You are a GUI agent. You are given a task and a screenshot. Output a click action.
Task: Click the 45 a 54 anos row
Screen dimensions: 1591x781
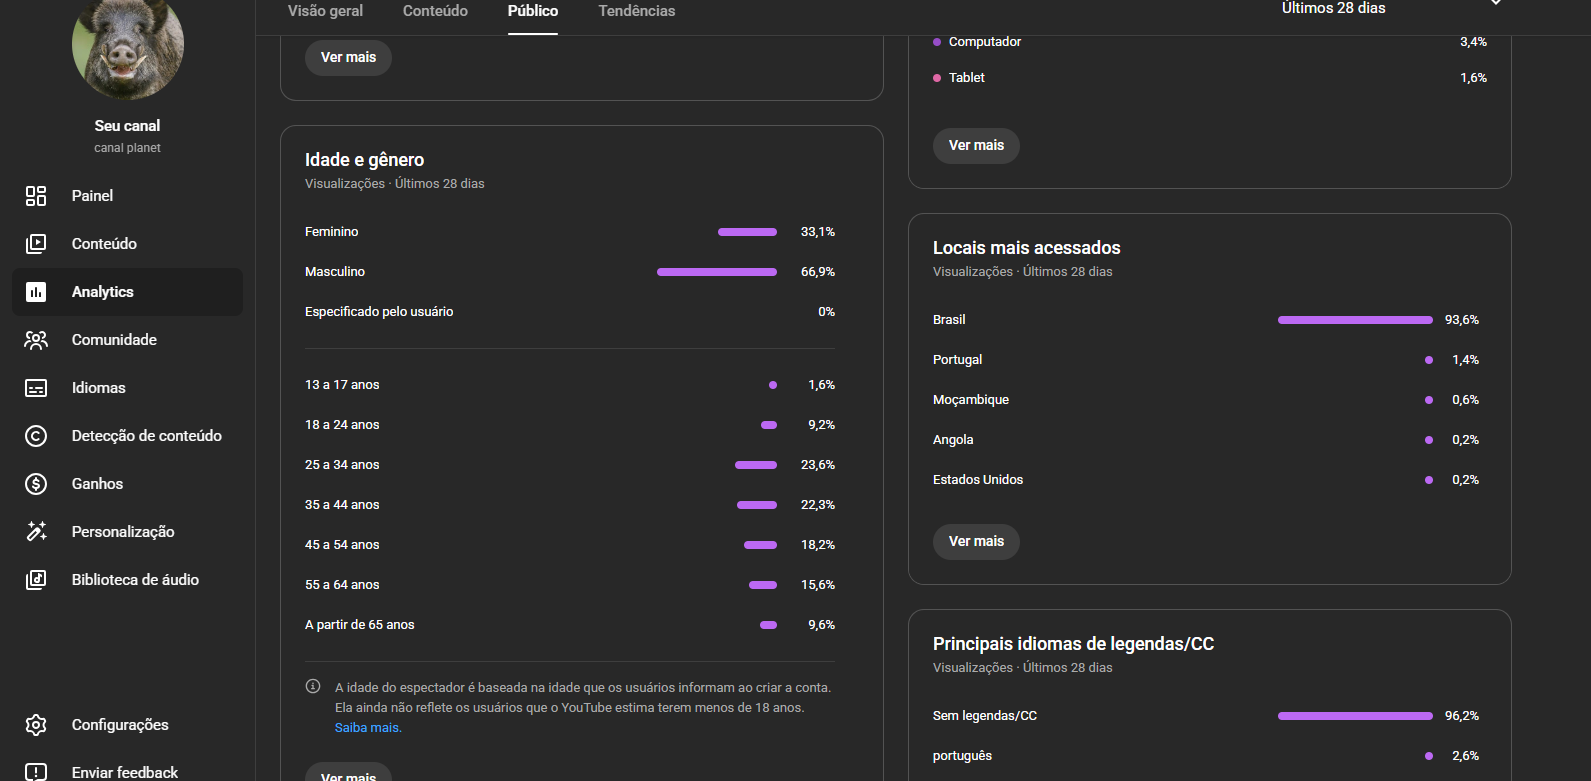pos(570,545)
